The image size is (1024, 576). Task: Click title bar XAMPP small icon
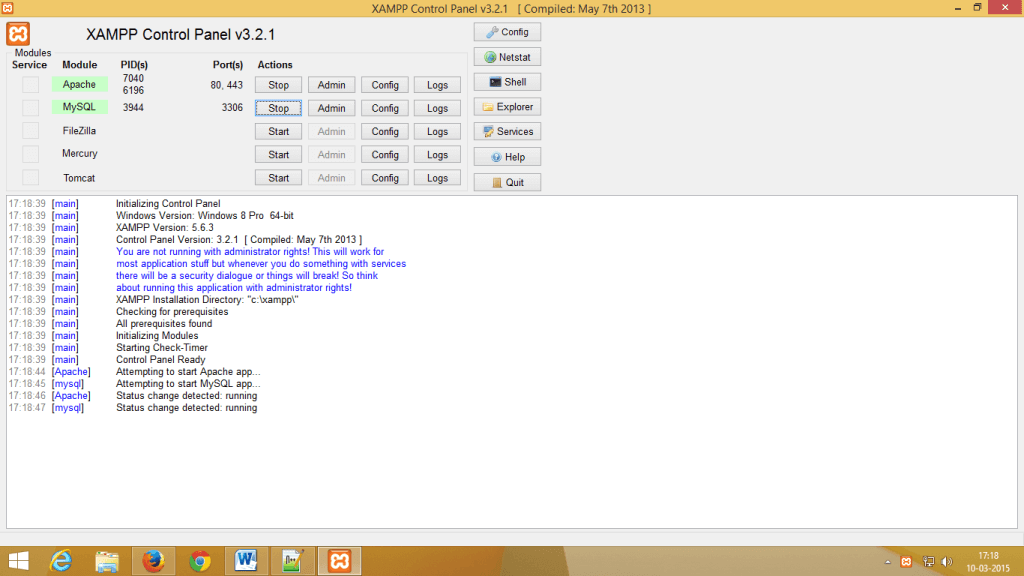pos(7,8)
